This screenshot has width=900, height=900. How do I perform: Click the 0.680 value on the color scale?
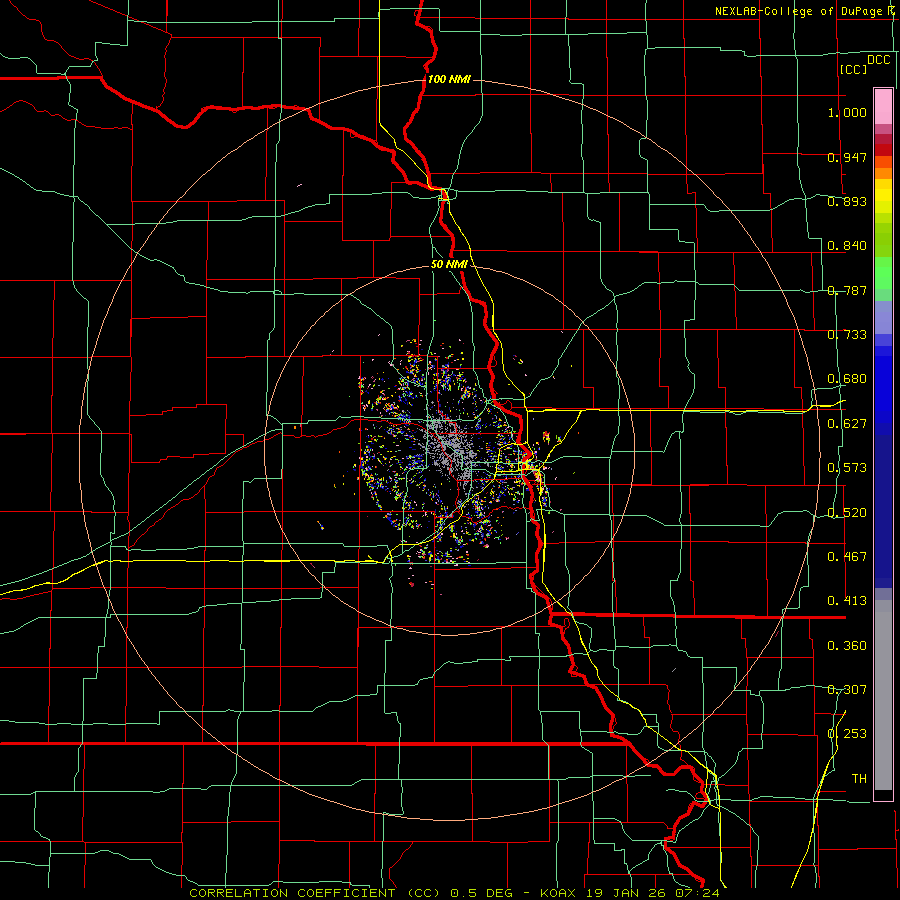pyautogui.click(x=847, y=379)
